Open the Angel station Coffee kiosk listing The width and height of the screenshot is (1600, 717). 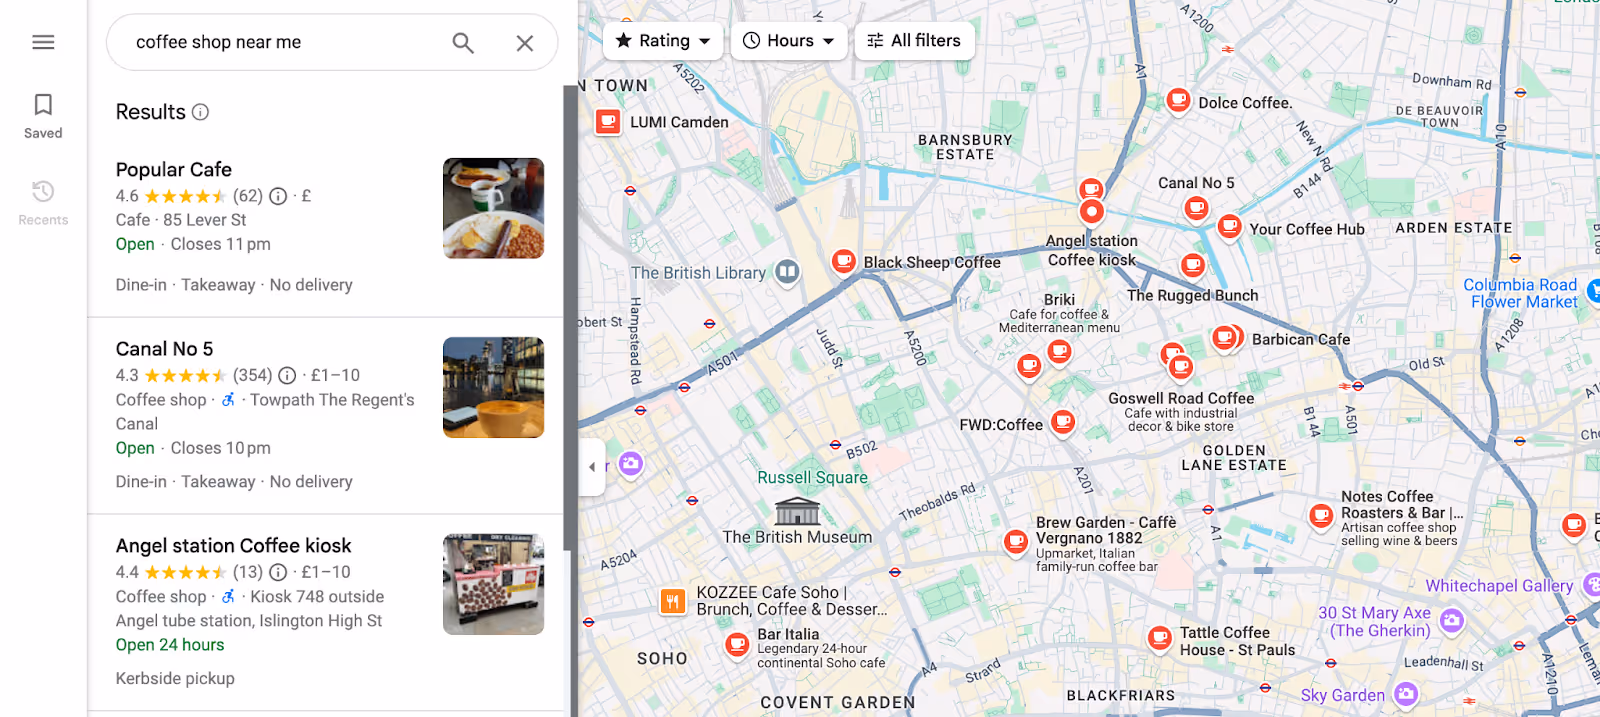pyautogui.click(x=234, y=545)
